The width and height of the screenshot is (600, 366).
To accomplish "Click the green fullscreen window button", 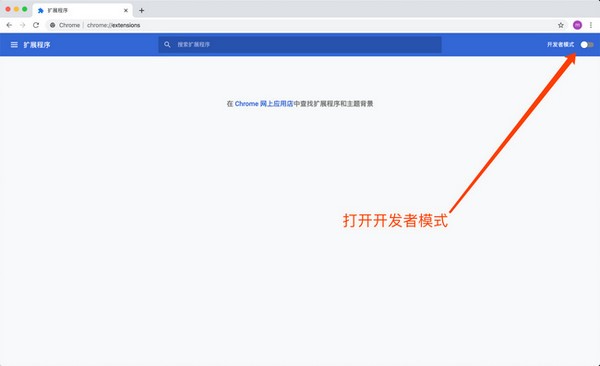I will [24, 9].
